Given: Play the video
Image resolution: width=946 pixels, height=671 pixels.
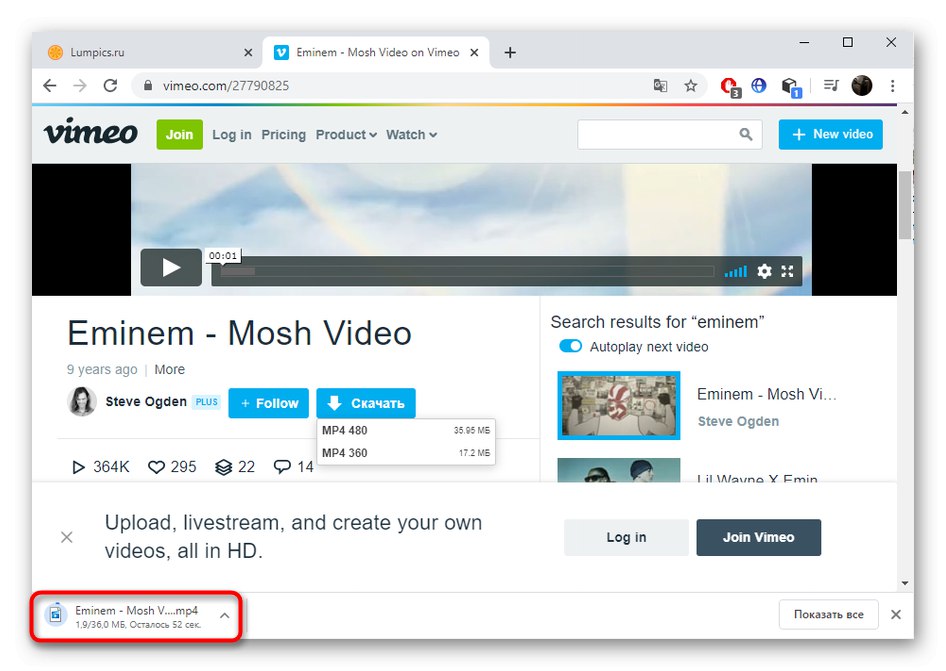Looking at the screenshot, I should [x=171, y=267].
